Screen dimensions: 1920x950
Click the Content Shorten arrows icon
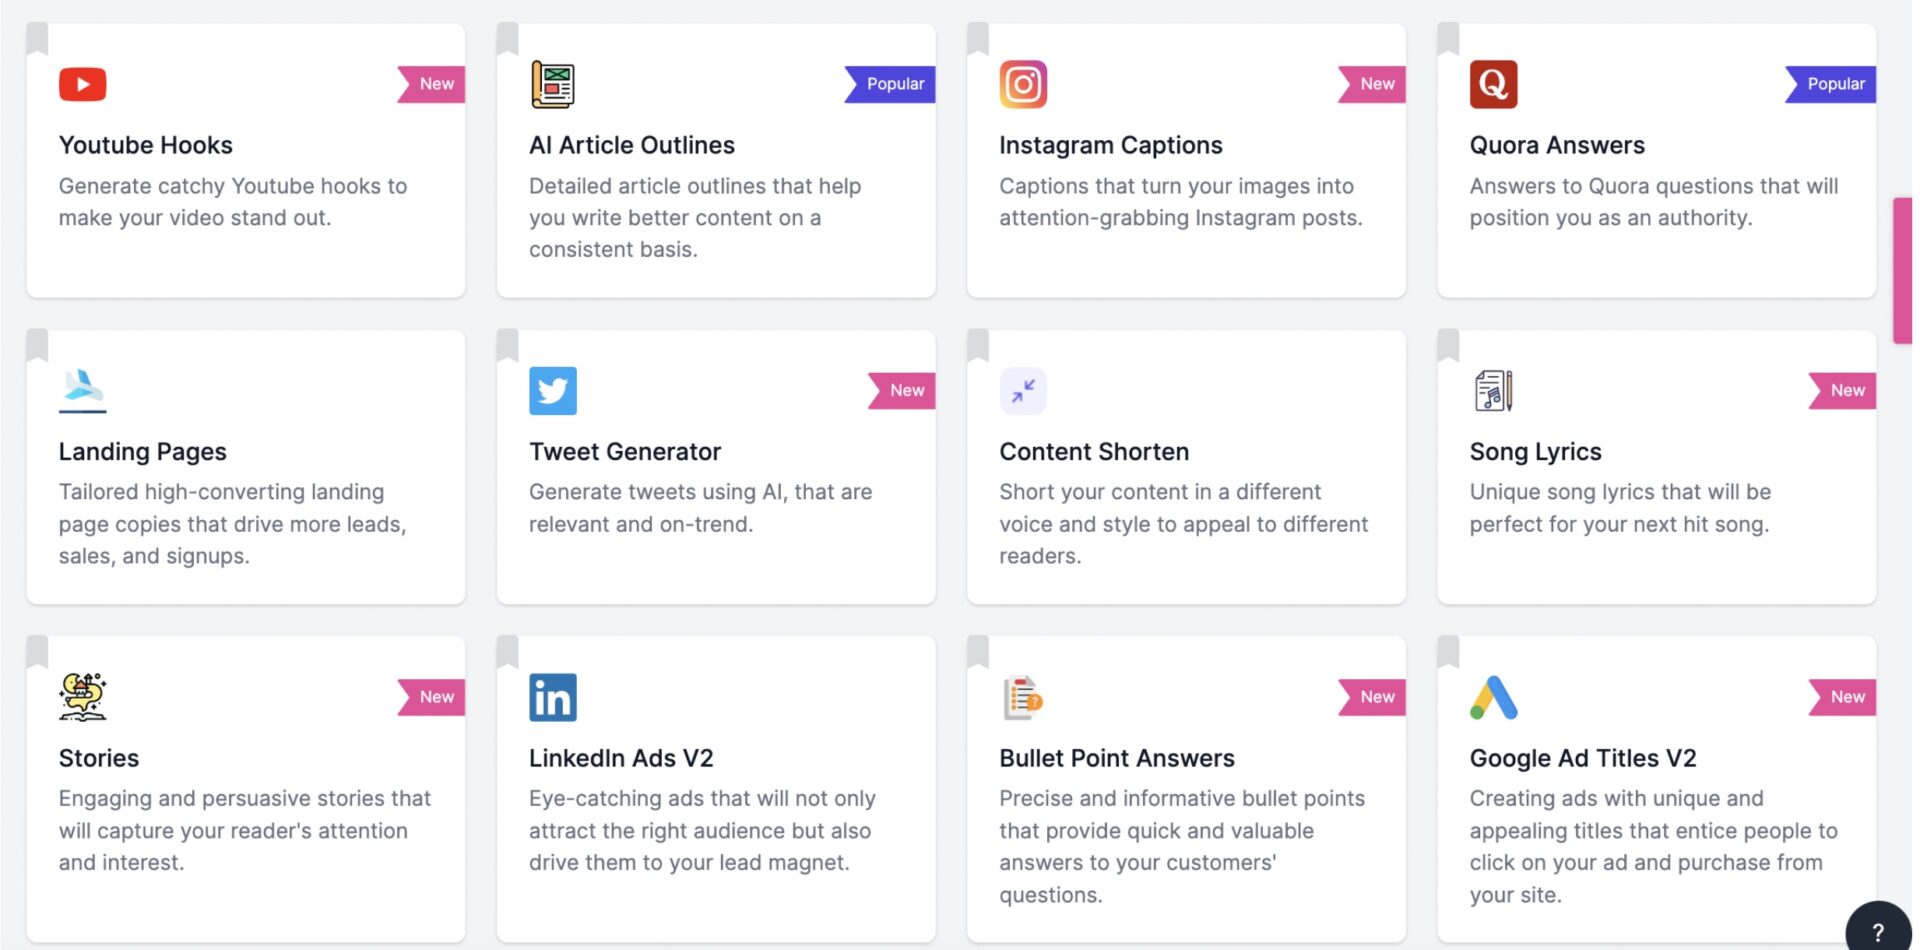[x=1022, y=390]
